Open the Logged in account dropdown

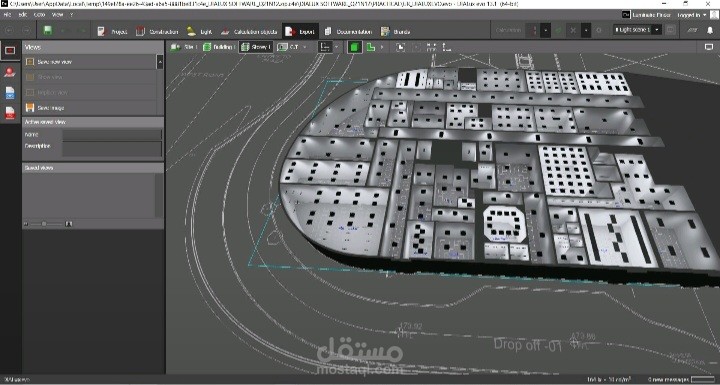(691, 15)
